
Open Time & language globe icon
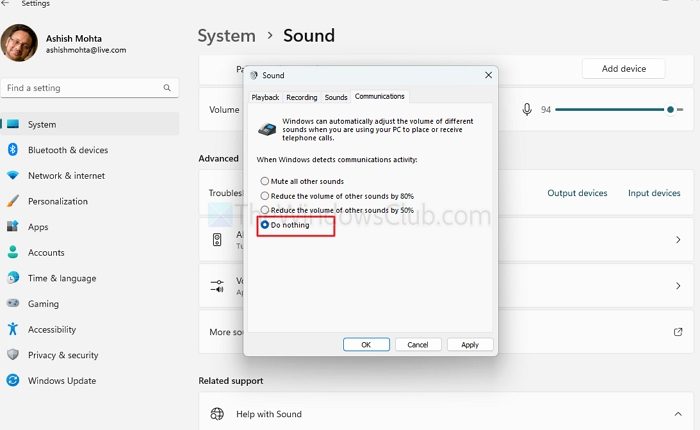(x=13, y=278)
